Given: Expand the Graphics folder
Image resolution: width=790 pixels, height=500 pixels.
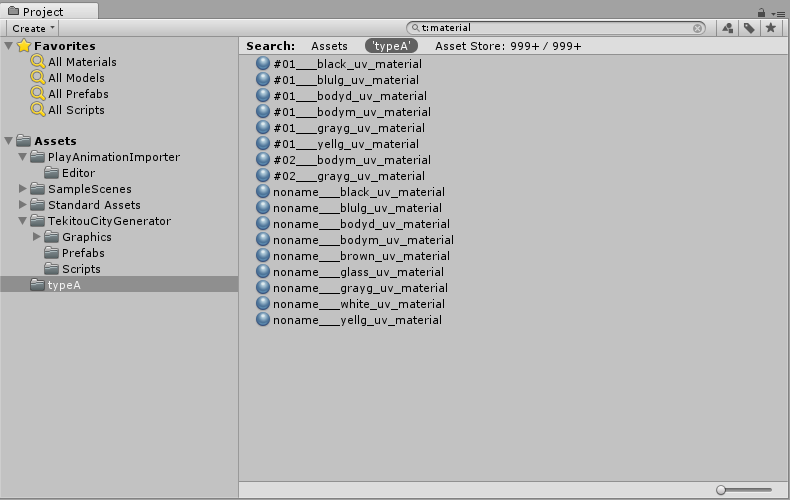Looking at the screenshot, I should tap(36, 236).
